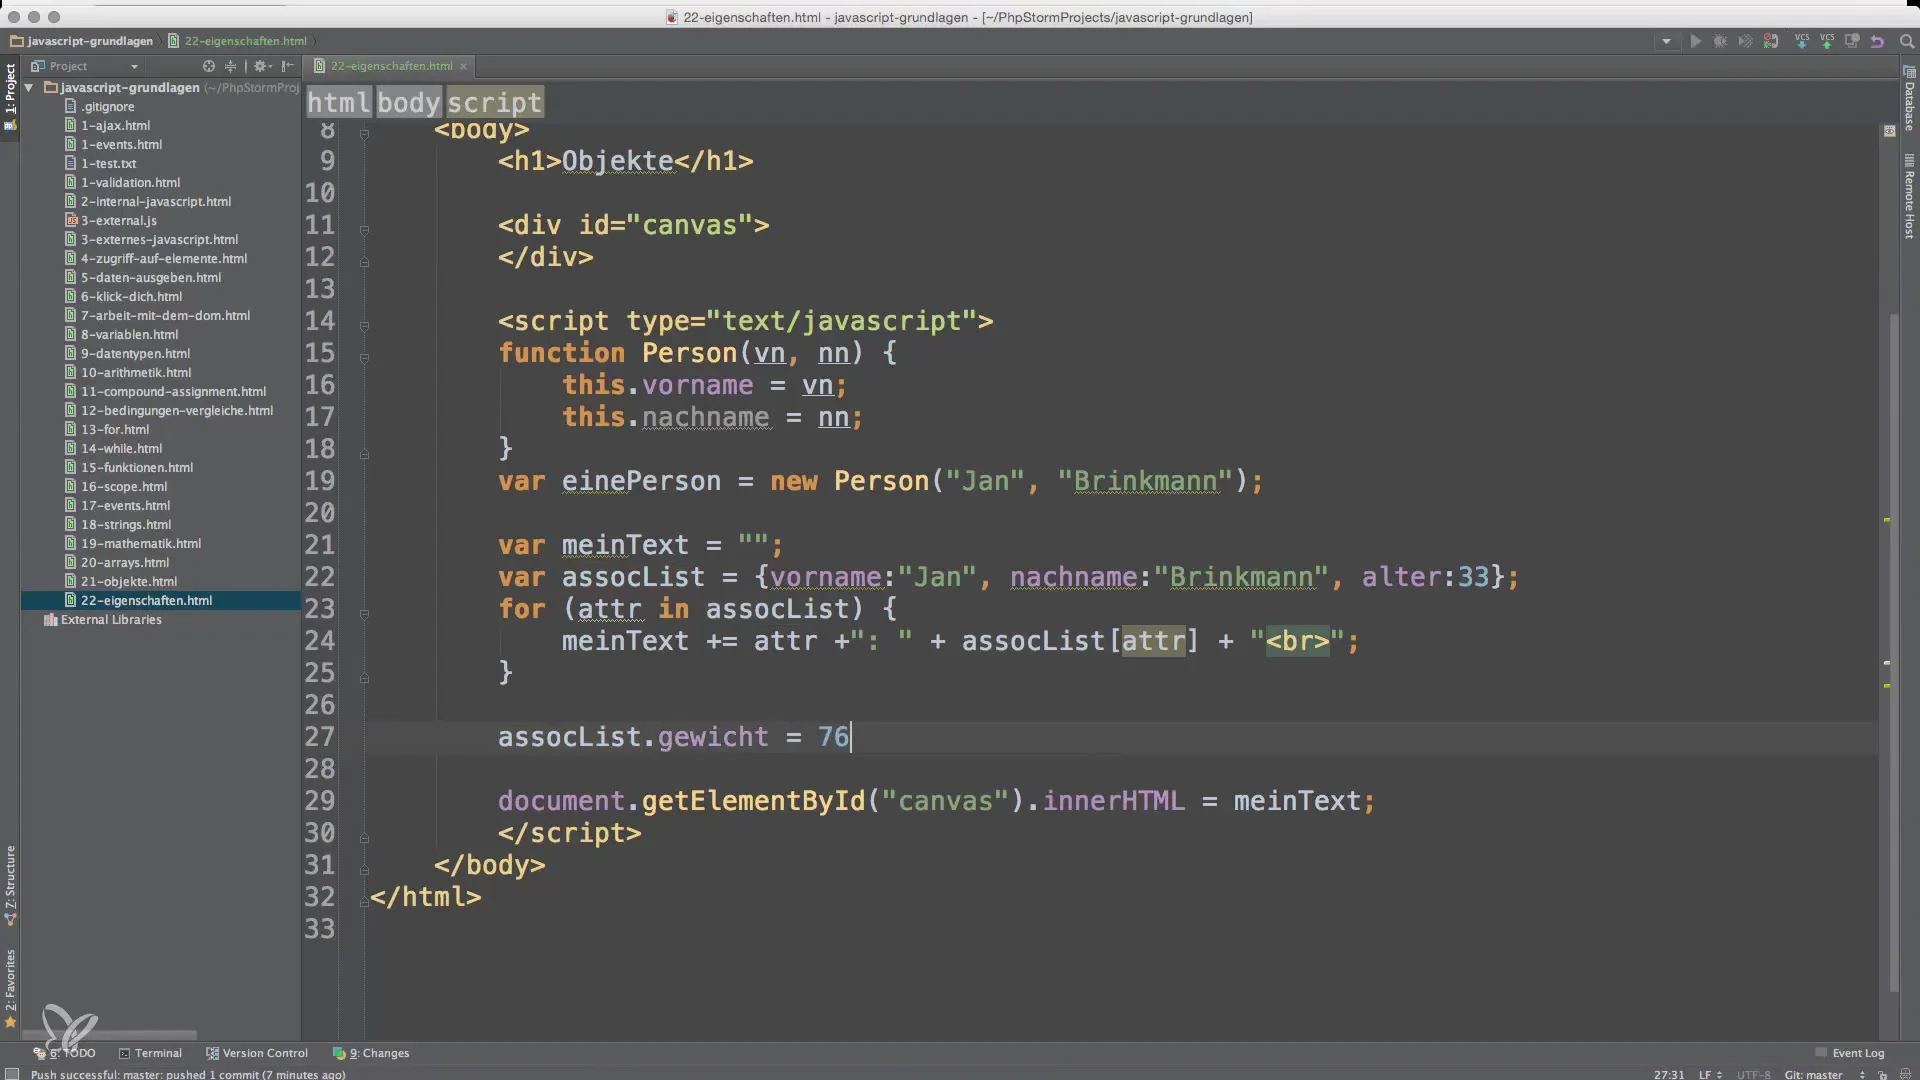This screenshot has width=1920, height=1080.
Task: Open 9: Changes tool window
Action: coord(371,1053)
